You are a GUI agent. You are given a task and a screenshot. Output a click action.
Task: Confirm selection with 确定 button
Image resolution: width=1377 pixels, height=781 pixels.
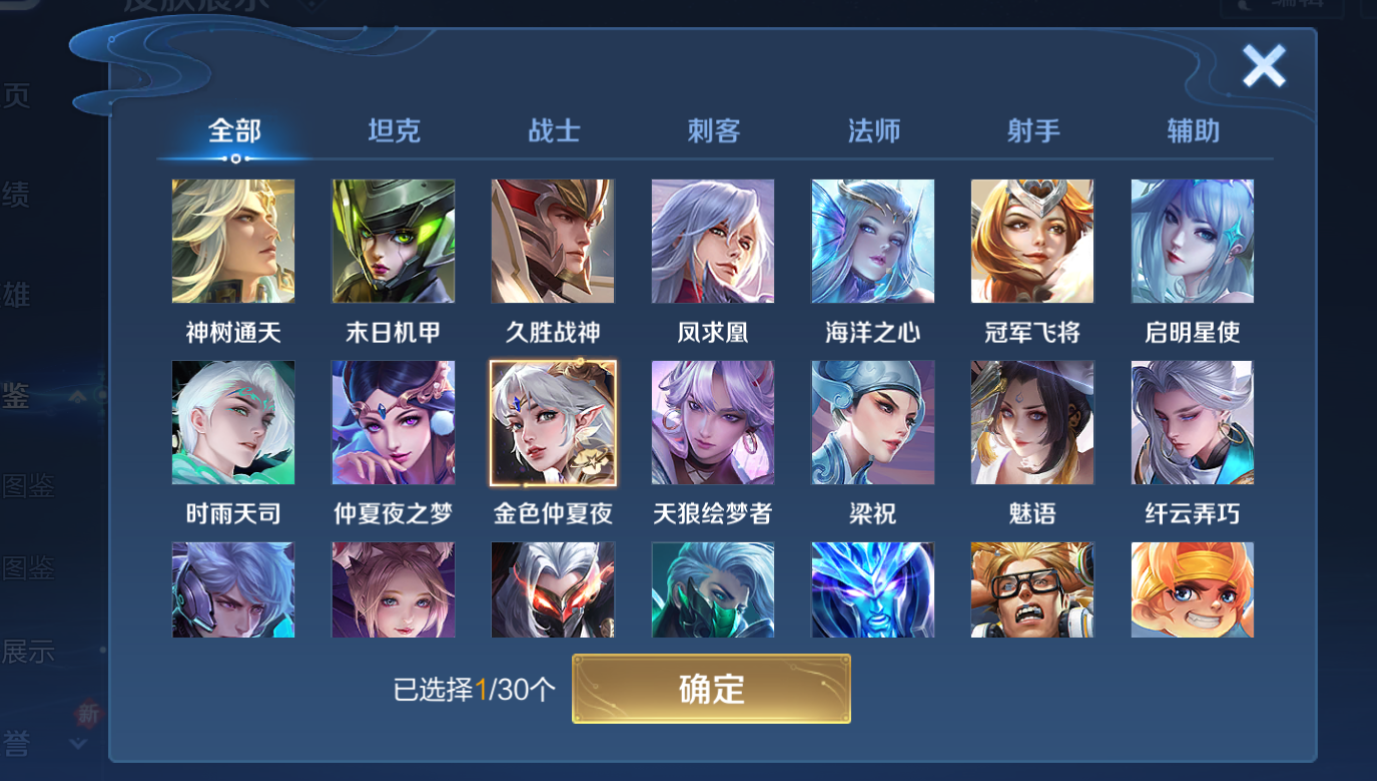(711, 689)
